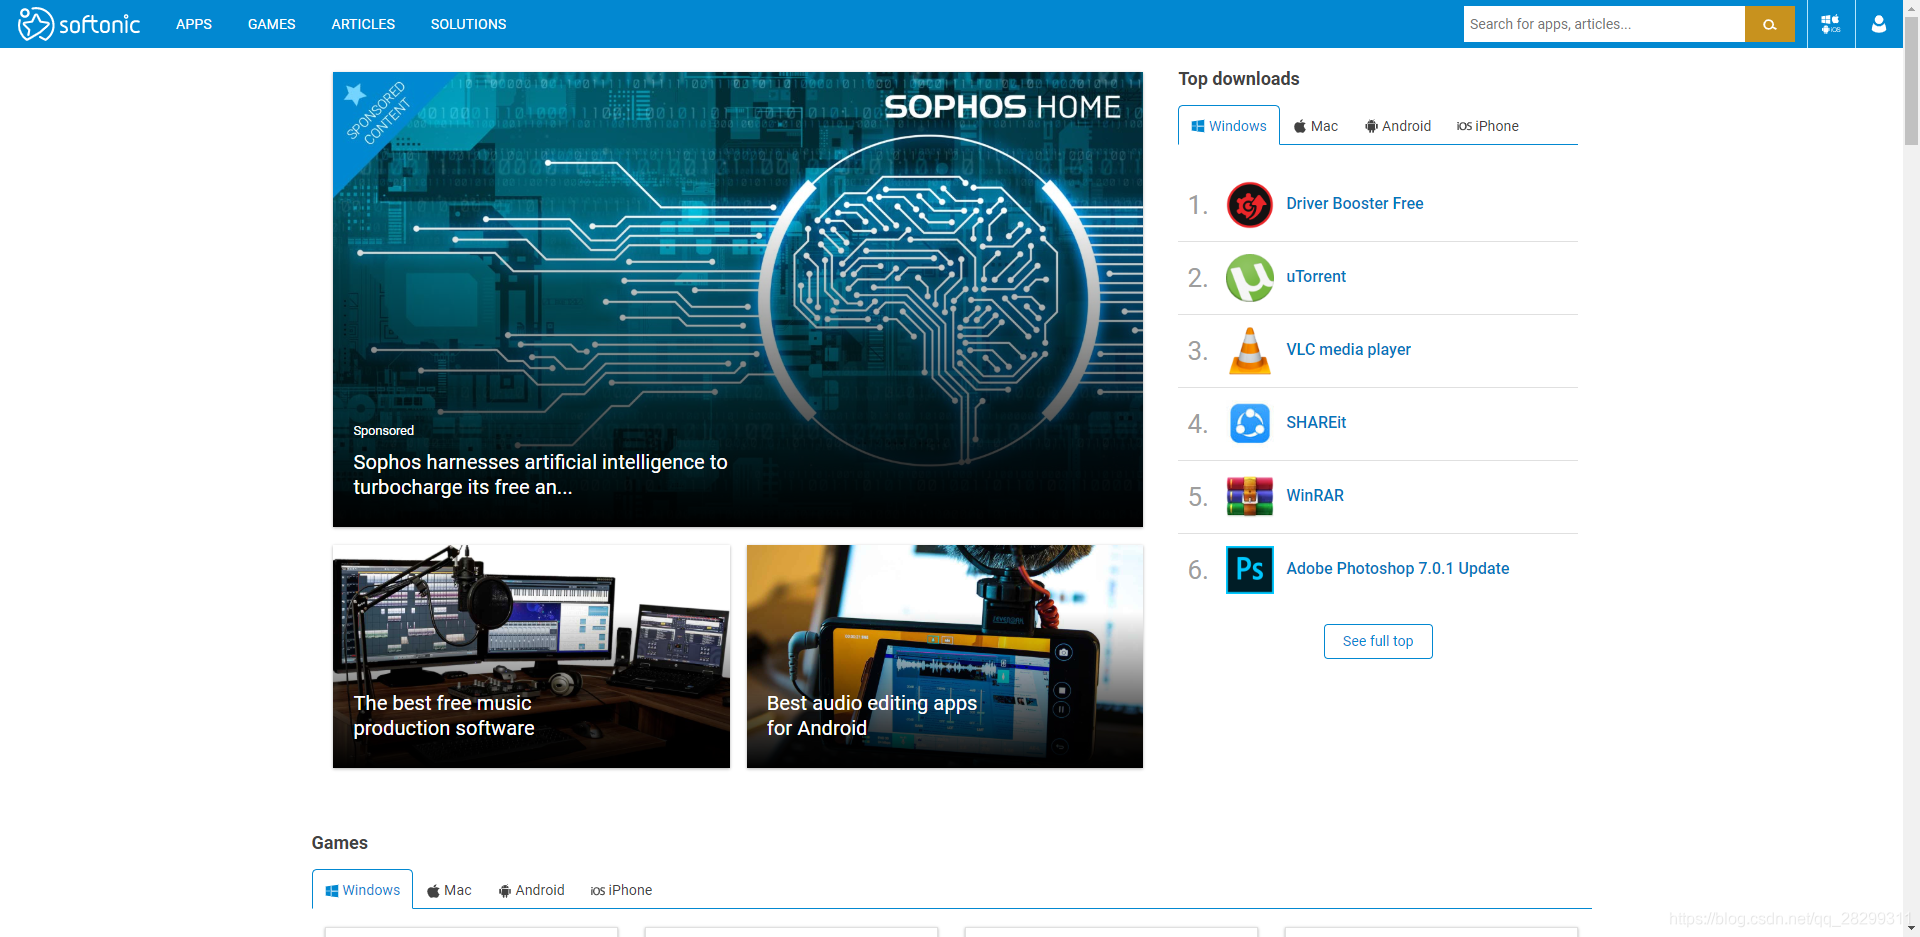Click the scrollbar down arrow
Screen dimensions: 1920x937
[x=1911, y=928]
